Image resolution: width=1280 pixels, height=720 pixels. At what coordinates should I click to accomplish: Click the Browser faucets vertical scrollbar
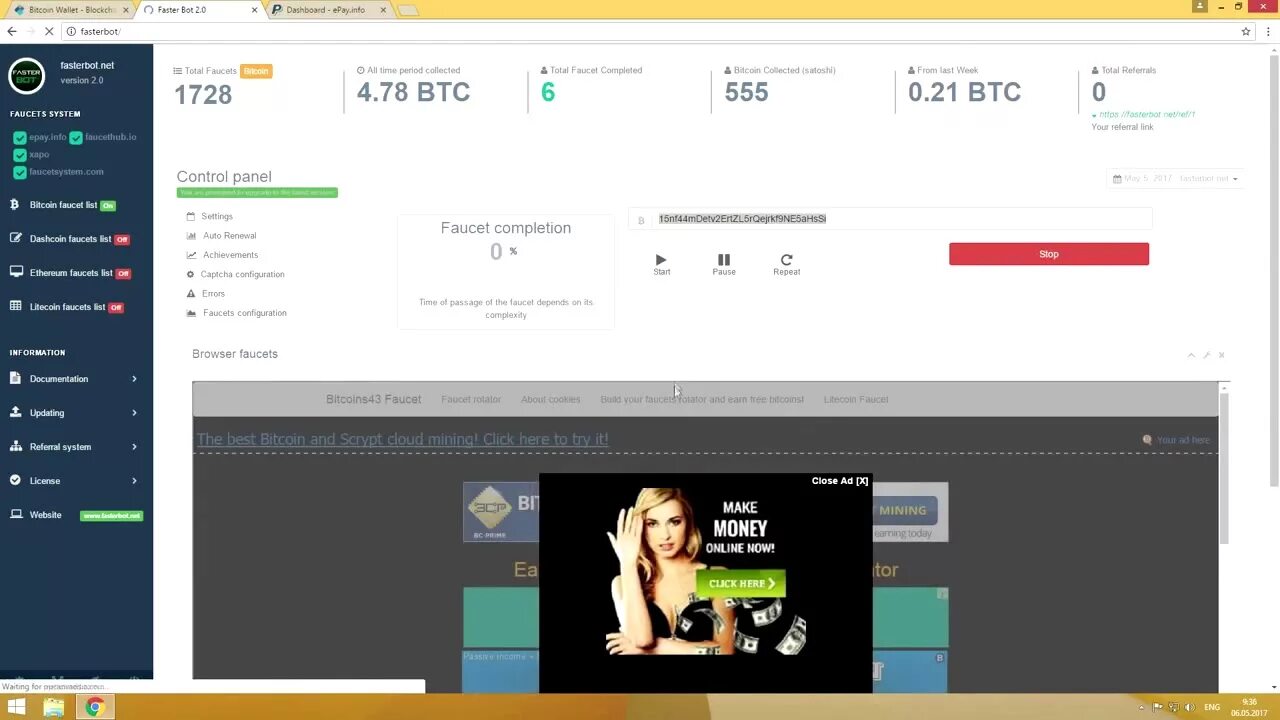[x=1223, y=470]
